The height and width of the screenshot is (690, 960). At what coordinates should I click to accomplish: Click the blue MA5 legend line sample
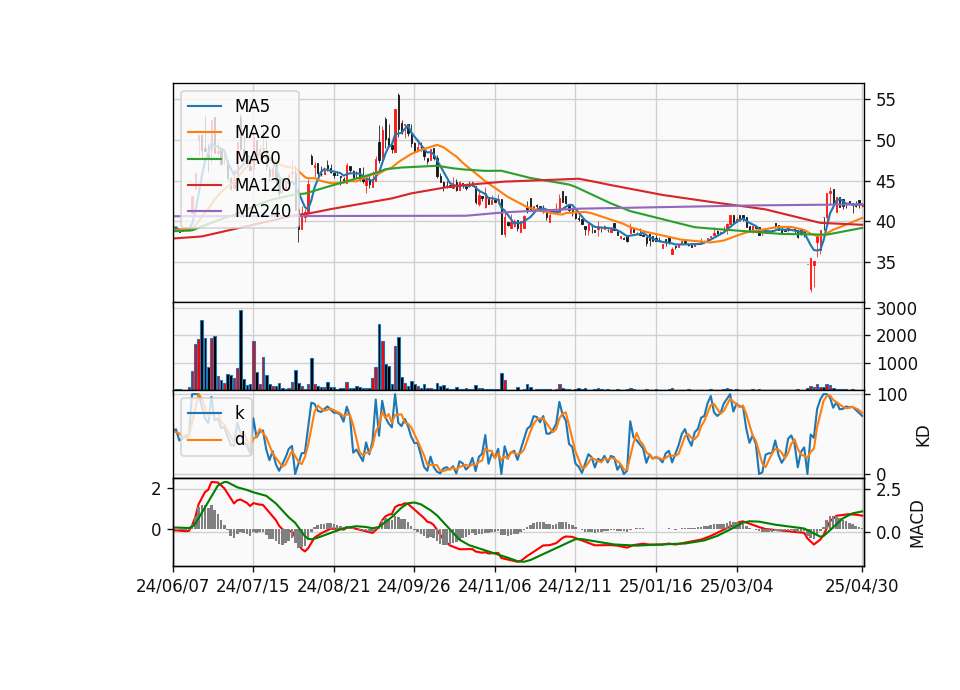click(204, 106)
